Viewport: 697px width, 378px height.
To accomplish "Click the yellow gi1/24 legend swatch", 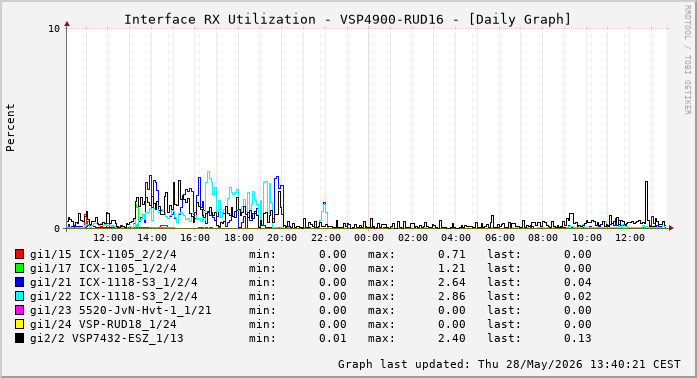I will point(19,324).
